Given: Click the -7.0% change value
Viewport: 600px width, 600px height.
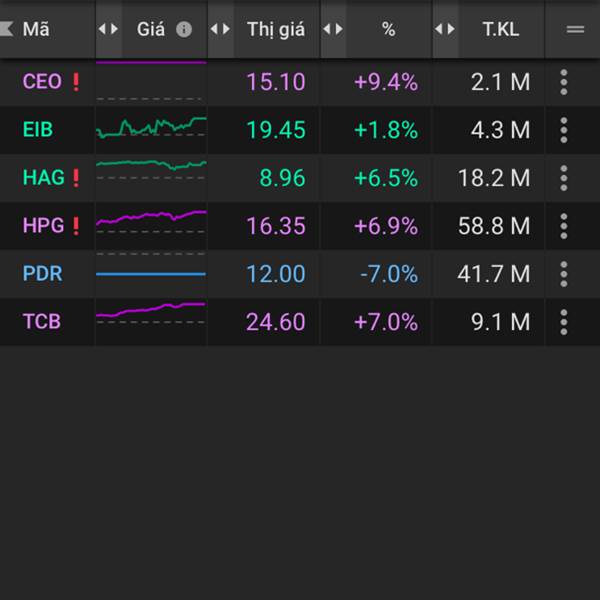Looking at the screenshot, I should pos(389,274).
